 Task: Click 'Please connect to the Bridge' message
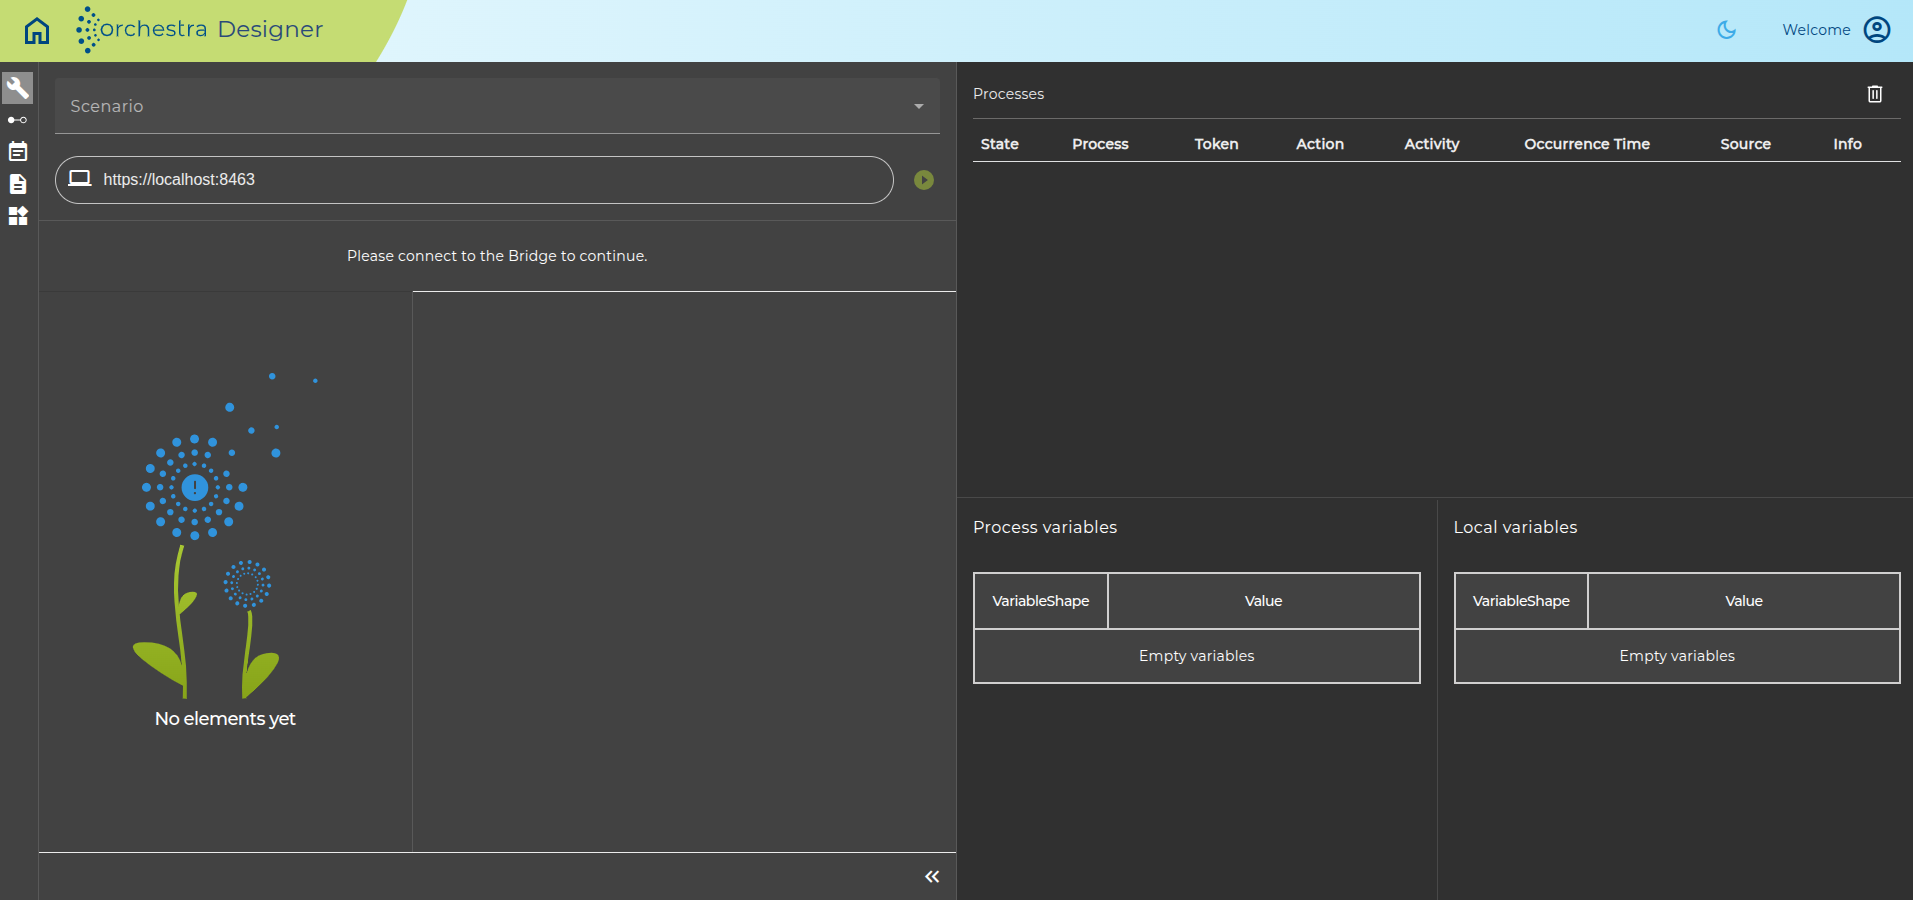[x=497, y=256]
